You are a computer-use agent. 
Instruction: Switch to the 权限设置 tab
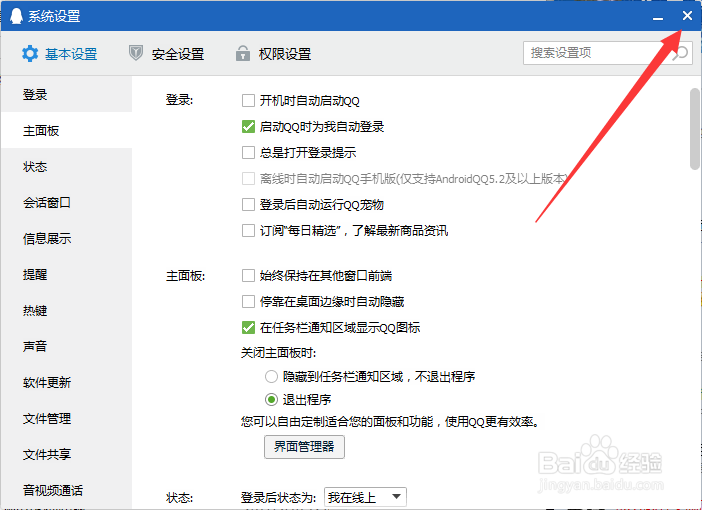(x=274, y=54)
